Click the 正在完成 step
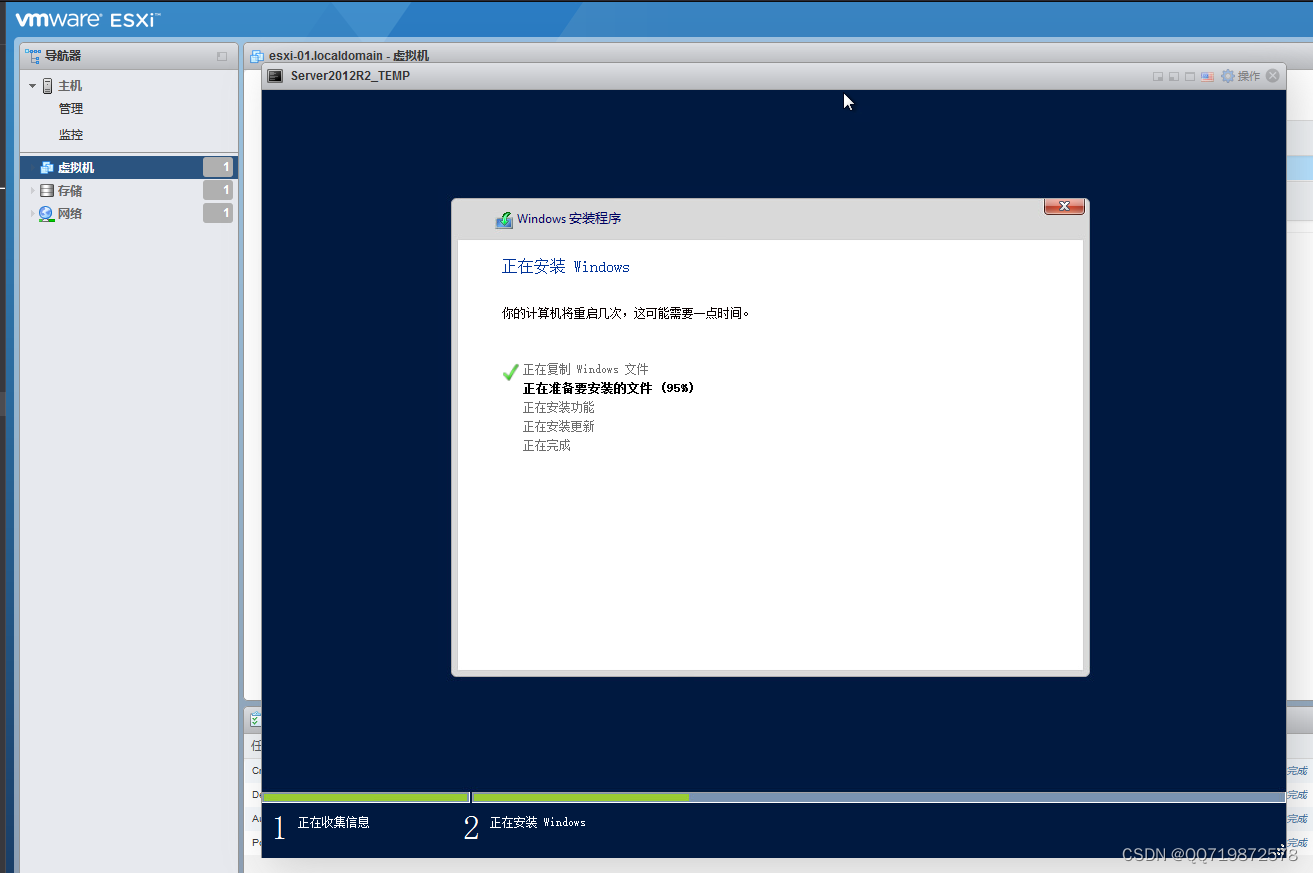 click(547, 445)
